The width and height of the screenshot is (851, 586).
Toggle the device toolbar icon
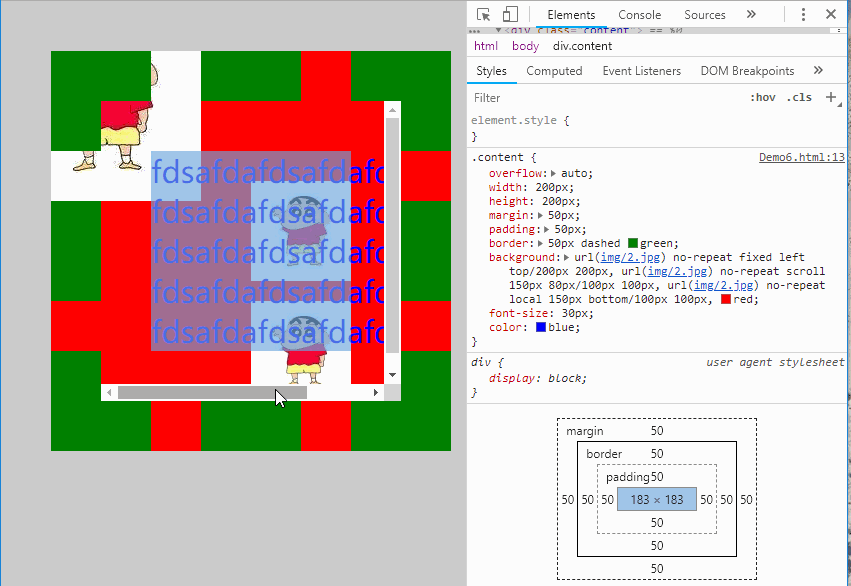(x=510, y=14)
